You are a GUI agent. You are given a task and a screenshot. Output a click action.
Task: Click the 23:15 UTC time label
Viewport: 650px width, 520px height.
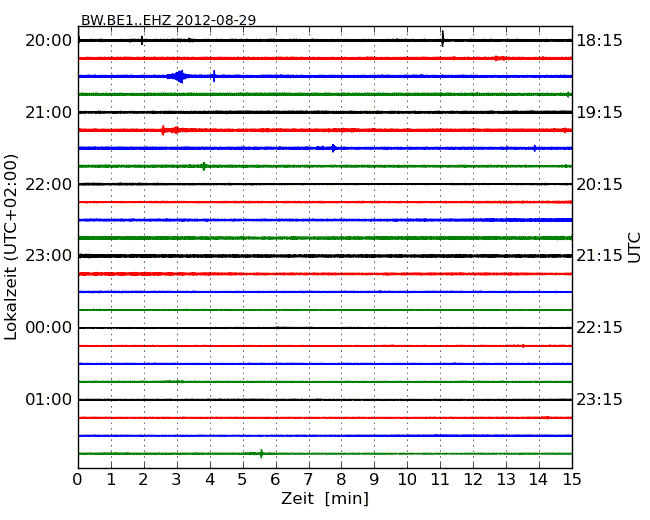coord(599,399)
